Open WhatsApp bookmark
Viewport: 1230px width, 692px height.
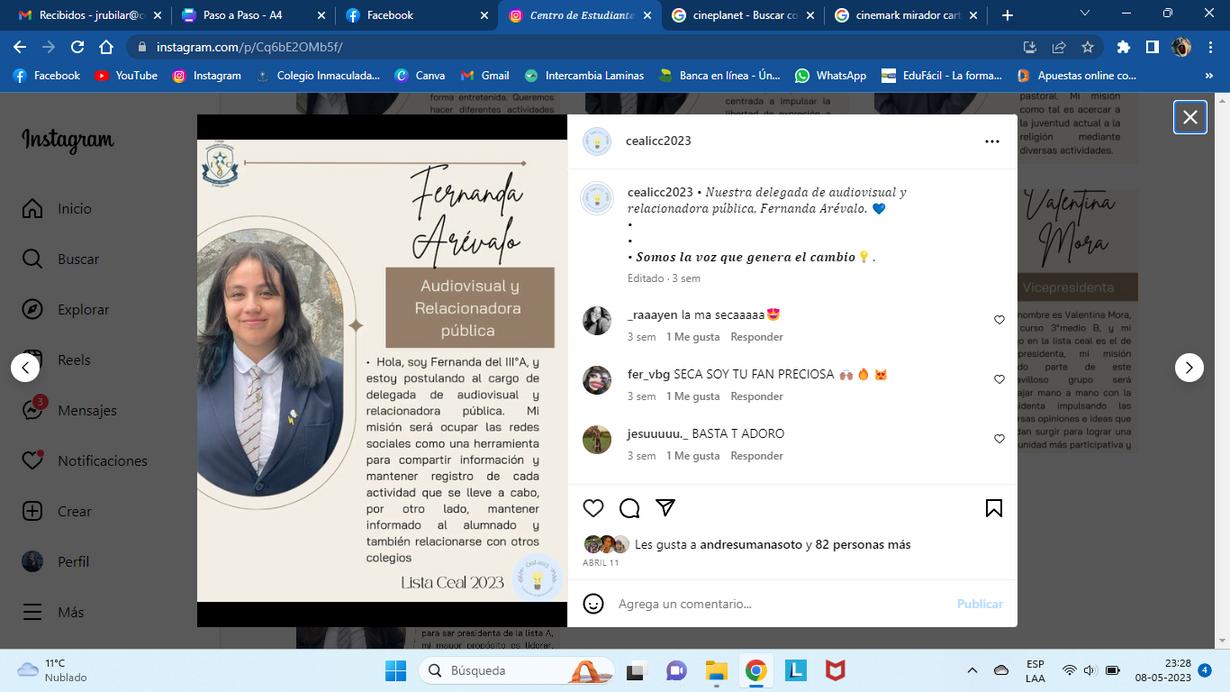(x=830, y=75)
